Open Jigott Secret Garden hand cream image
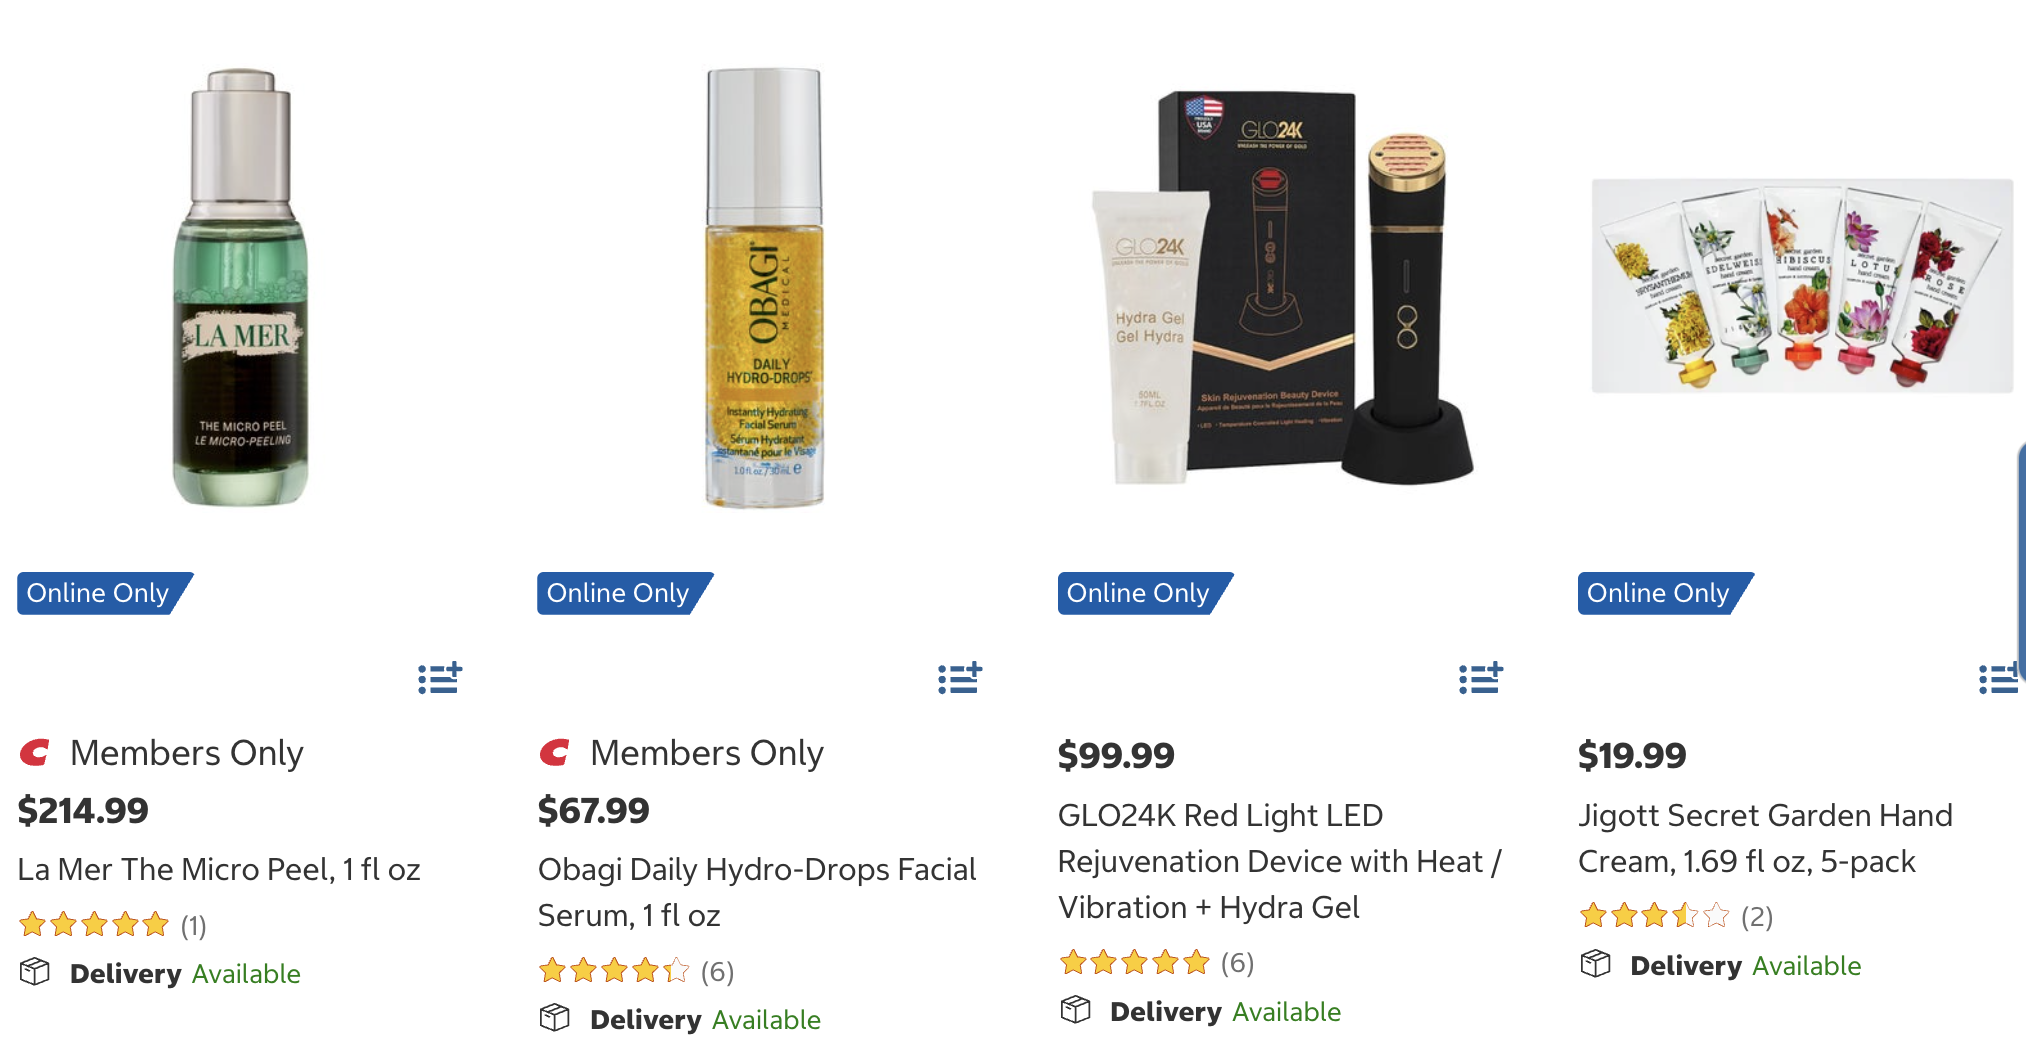The height and width of the screenshot is (1060, 2026). [1802, 286]
